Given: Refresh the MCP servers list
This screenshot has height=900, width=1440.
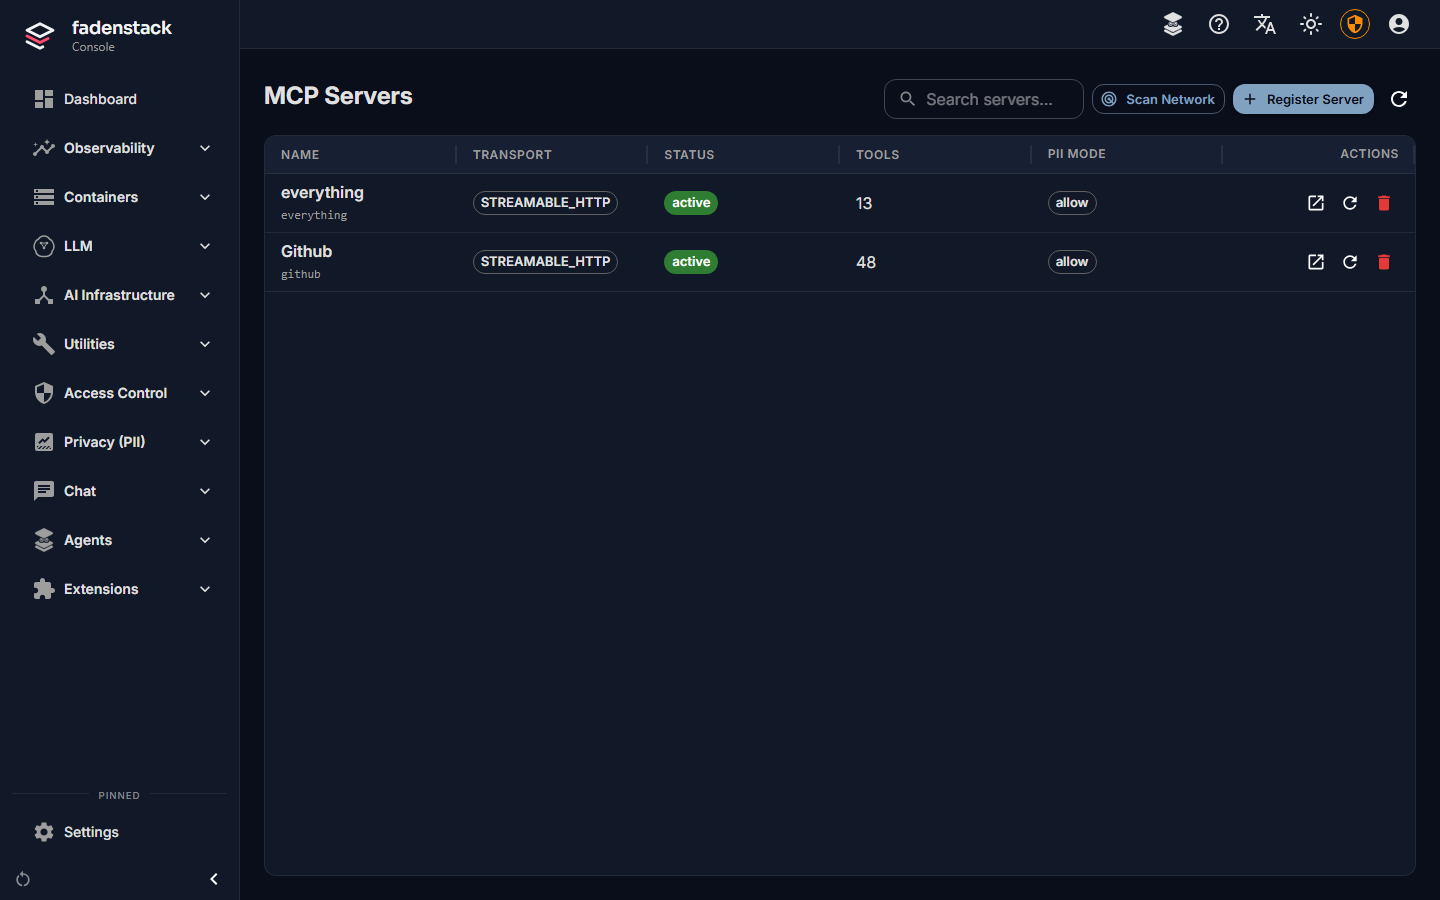Looking at the screenshot, I should (1399, 99).
